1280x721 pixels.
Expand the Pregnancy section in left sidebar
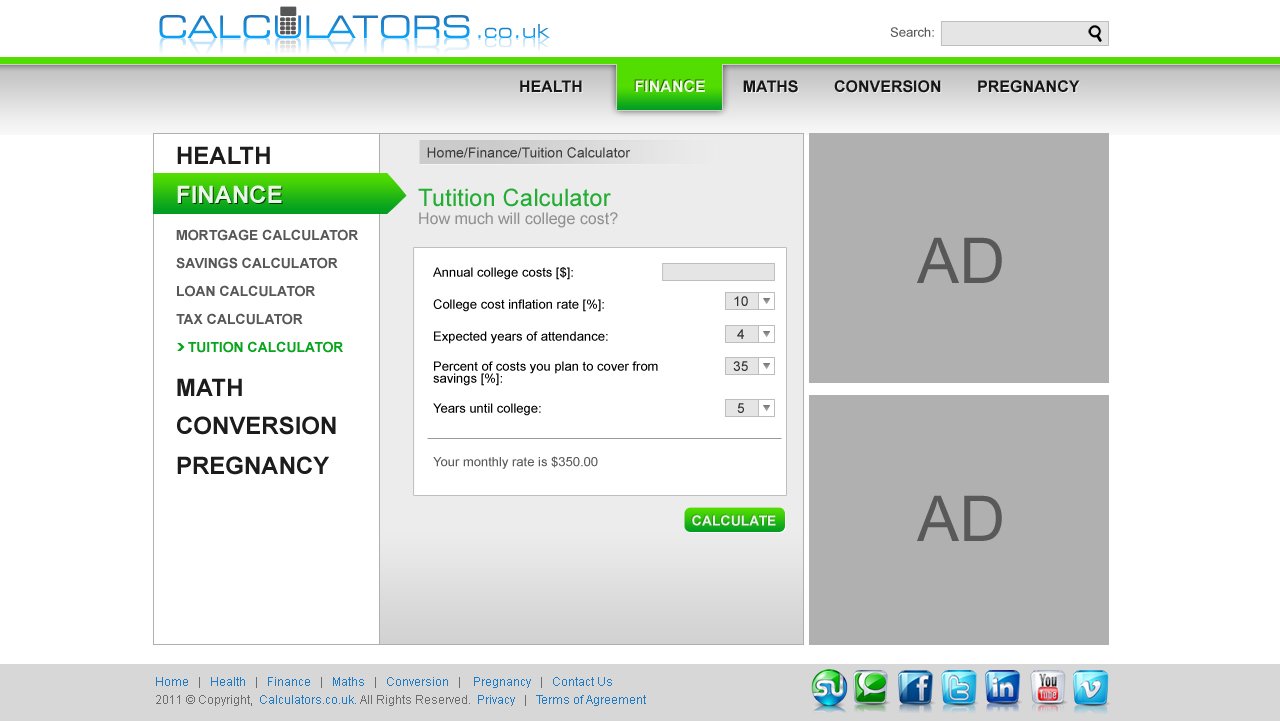tap(252, 466)
